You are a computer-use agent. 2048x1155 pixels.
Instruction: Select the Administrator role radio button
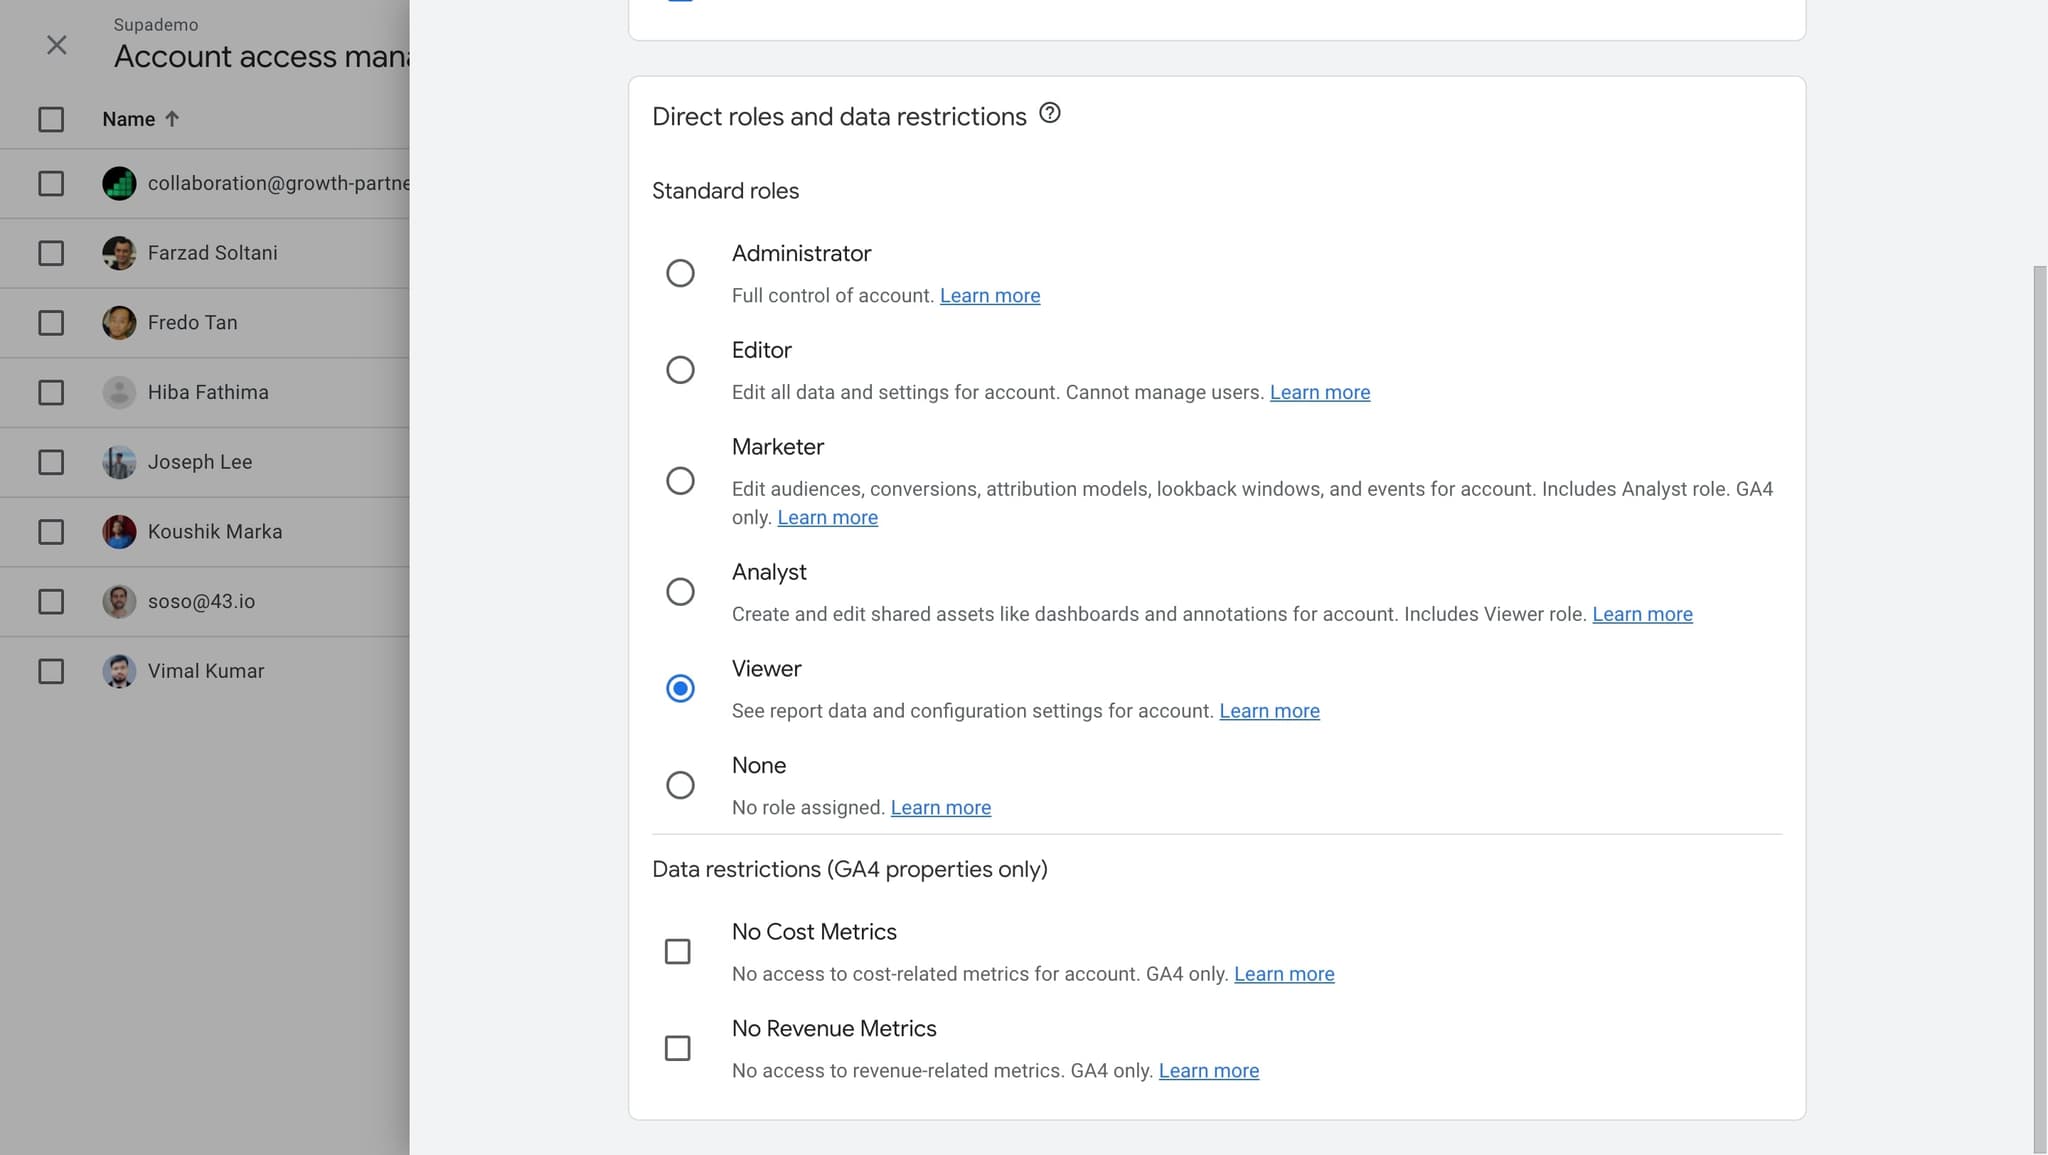pos(680,273)
